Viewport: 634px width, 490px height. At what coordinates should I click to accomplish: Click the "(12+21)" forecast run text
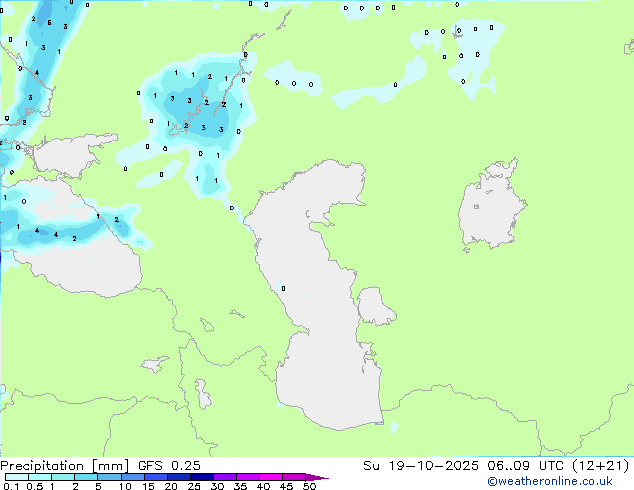point(601,466)
